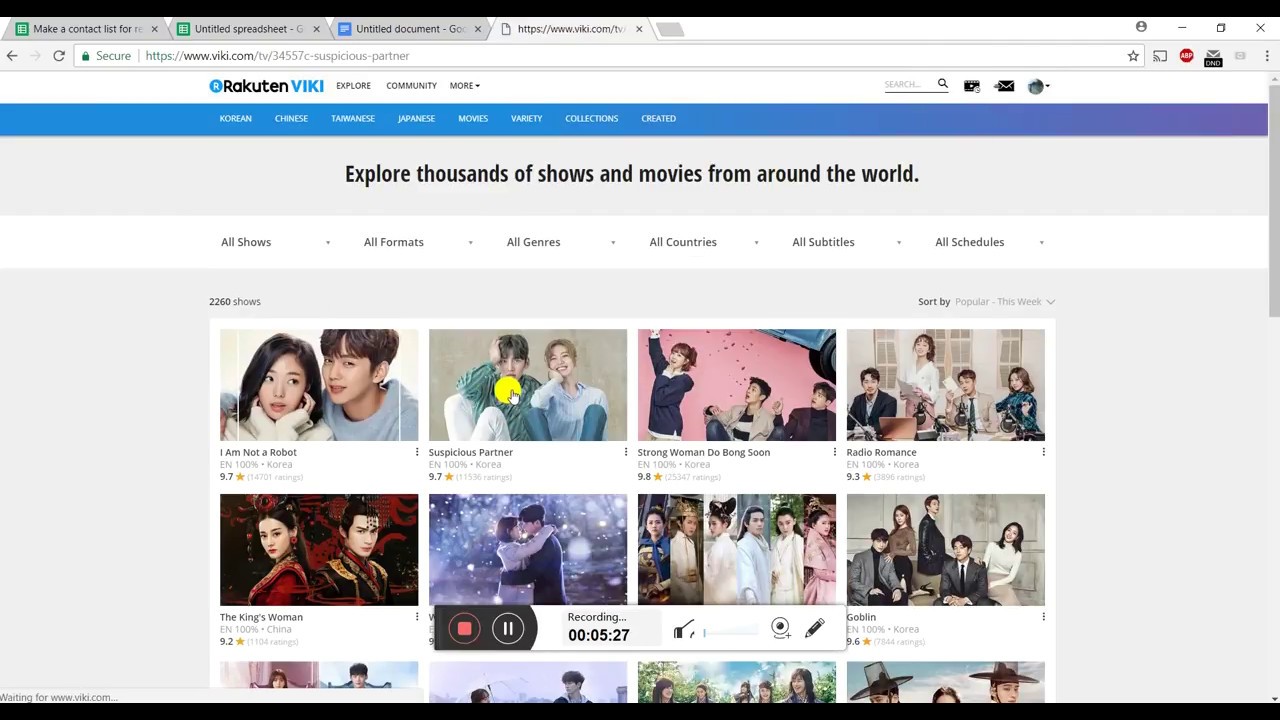Open the Community menu
This screenshot has width=1280, height=720.
click(411, 86)
